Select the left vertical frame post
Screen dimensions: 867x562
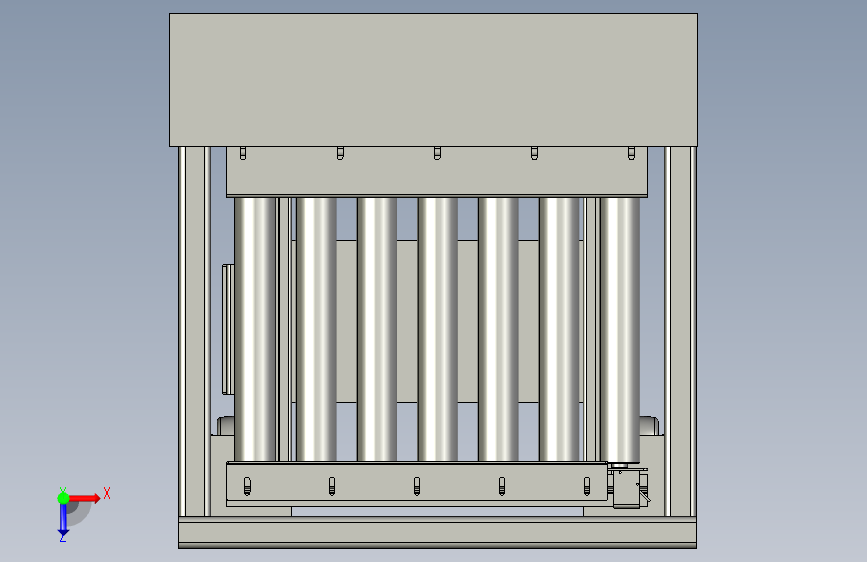[x=195, y=331]
